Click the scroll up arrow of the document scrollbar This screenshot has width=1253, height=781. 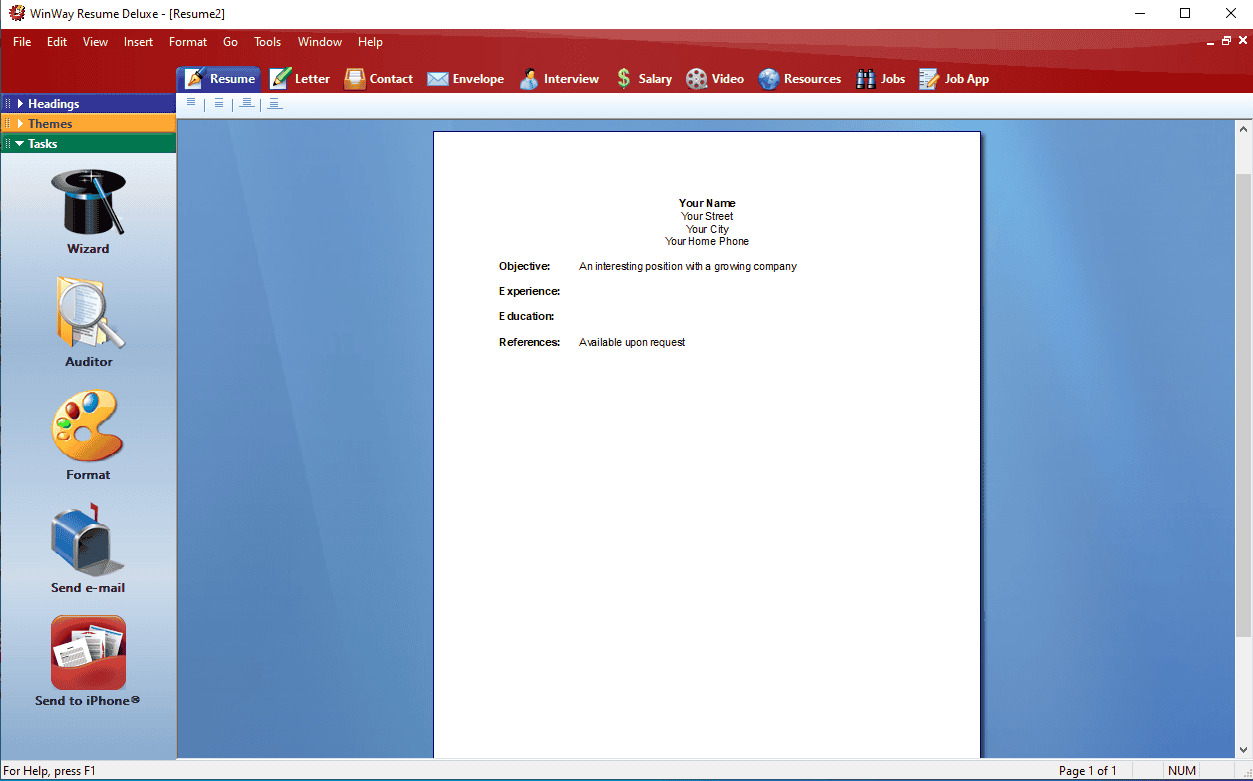point(1244,129)
